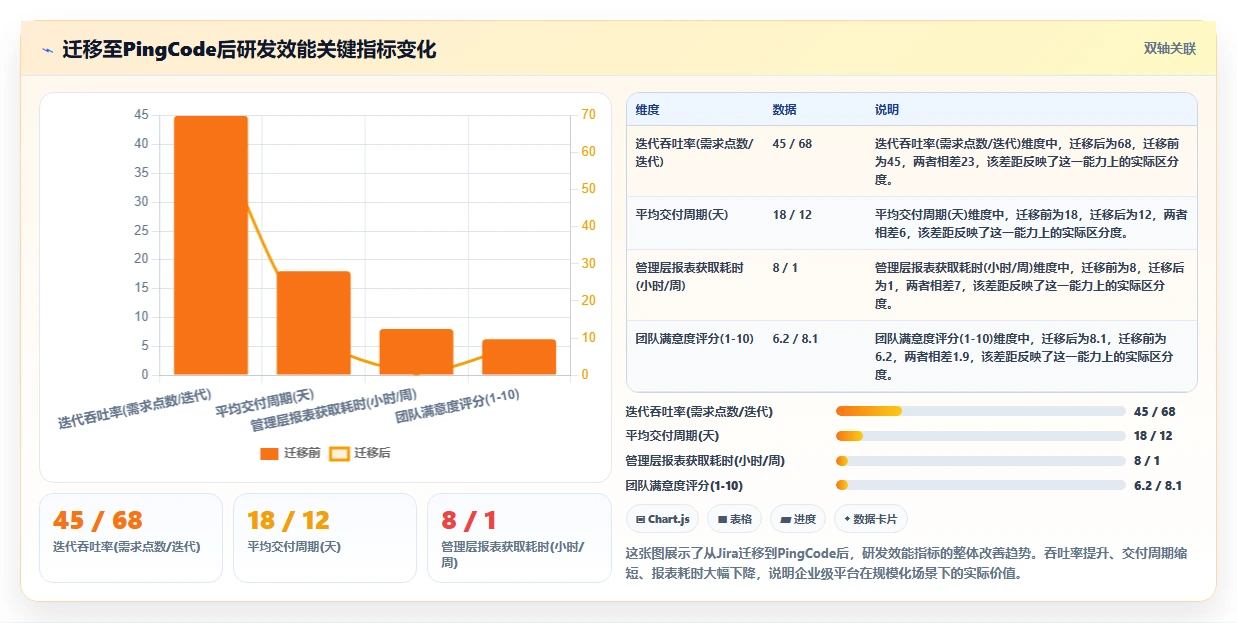Click the 18 / 12 value beside progress bar
1237x623 pixels.
click(x=1153, y=436)
